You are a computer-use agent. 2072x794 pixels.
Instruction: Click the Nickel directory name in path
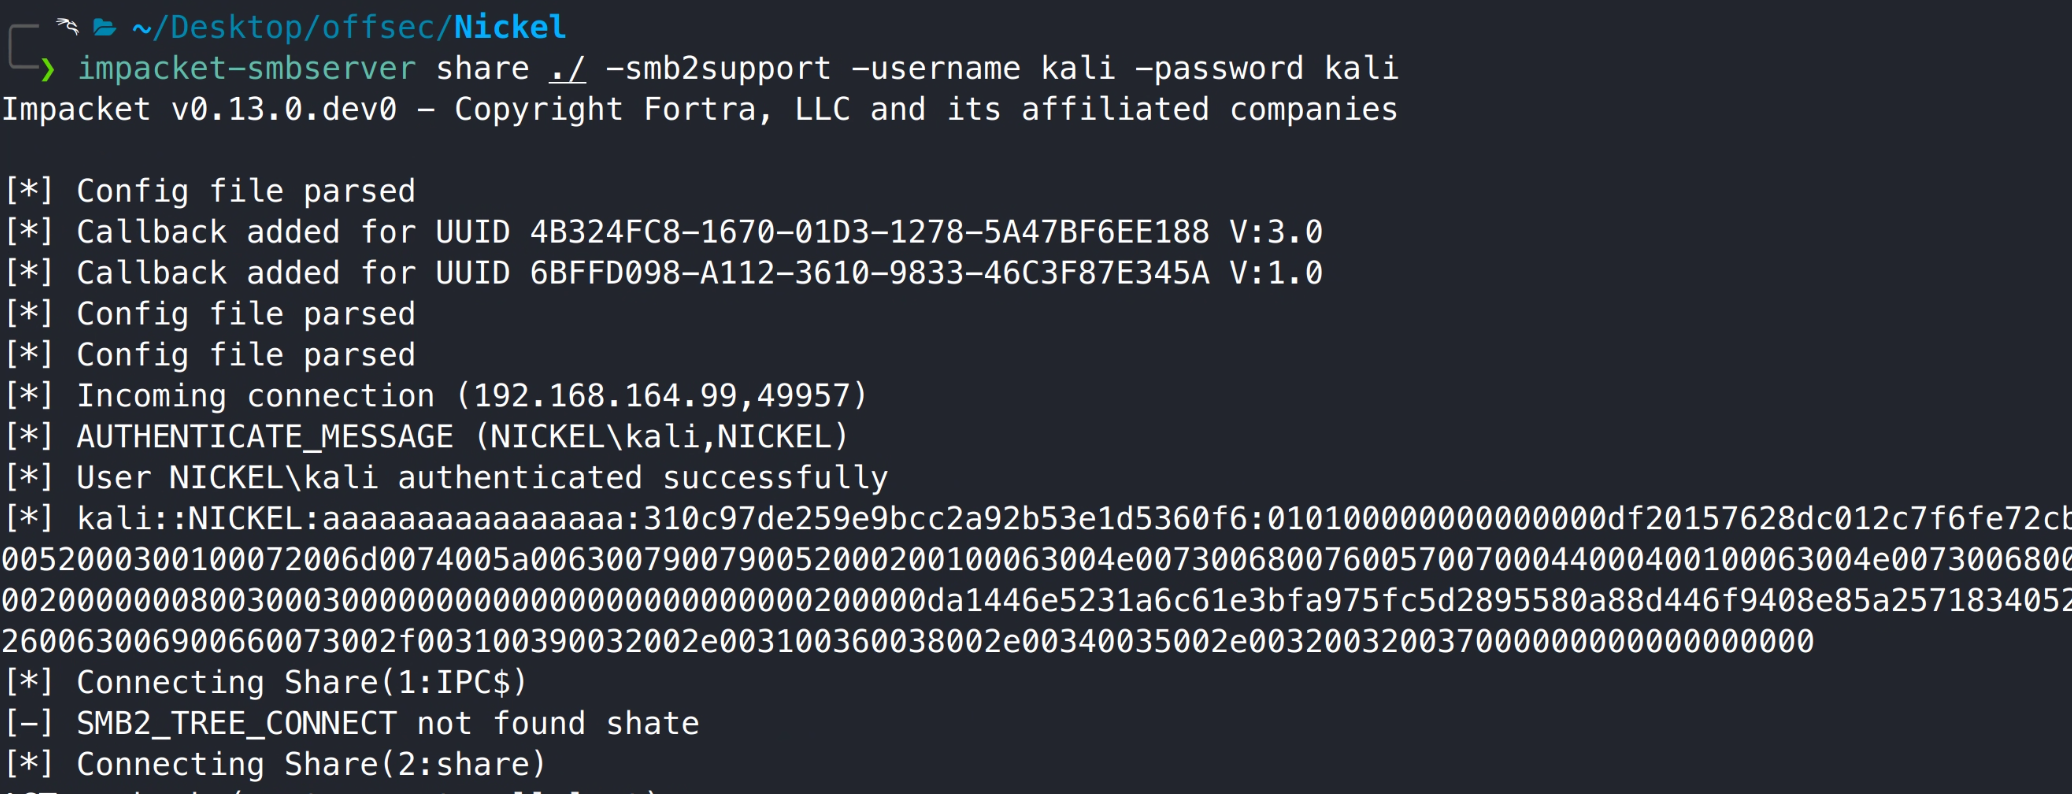point(510,27)
